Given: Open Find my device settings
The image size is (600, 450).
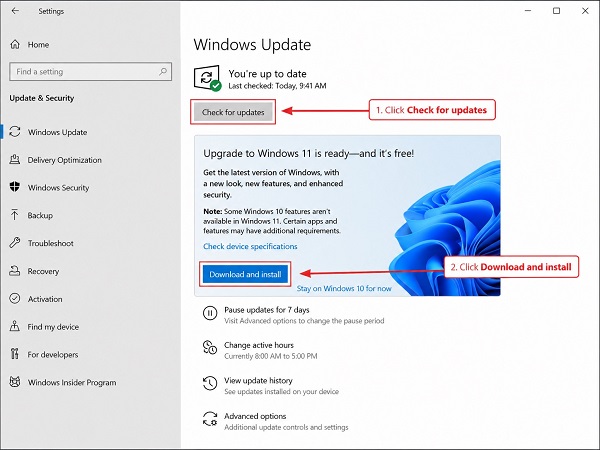Looking at the screenshot, I should [x=53, y=326].
